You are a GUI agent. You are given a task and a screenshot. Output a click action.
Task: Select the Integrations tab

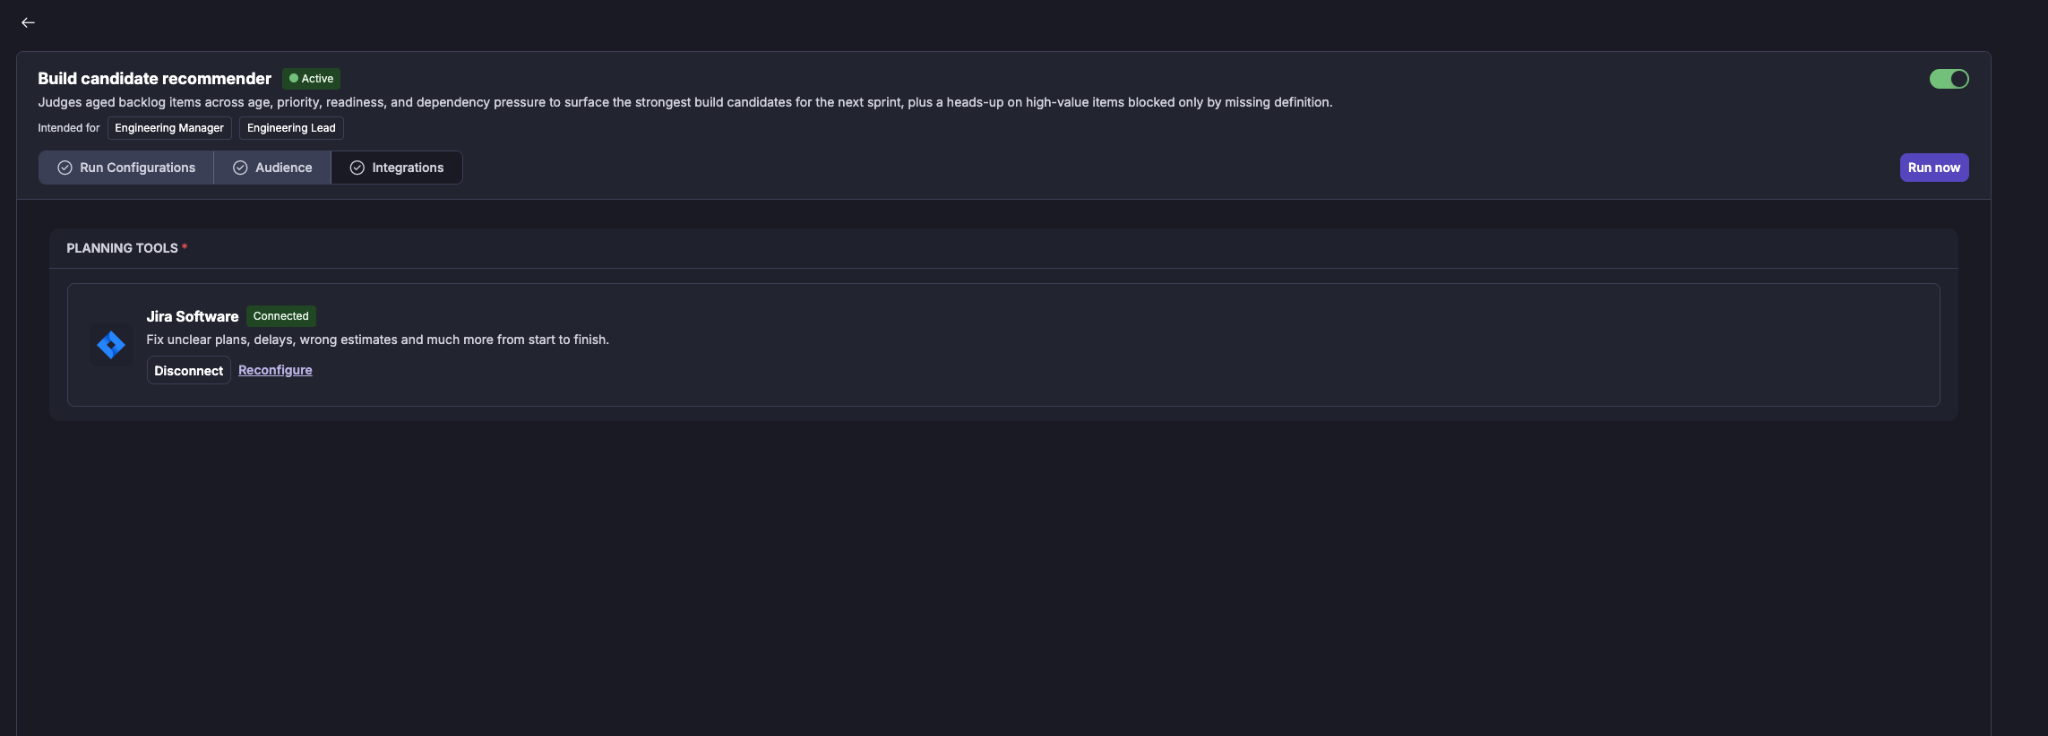tap(396, 168)
